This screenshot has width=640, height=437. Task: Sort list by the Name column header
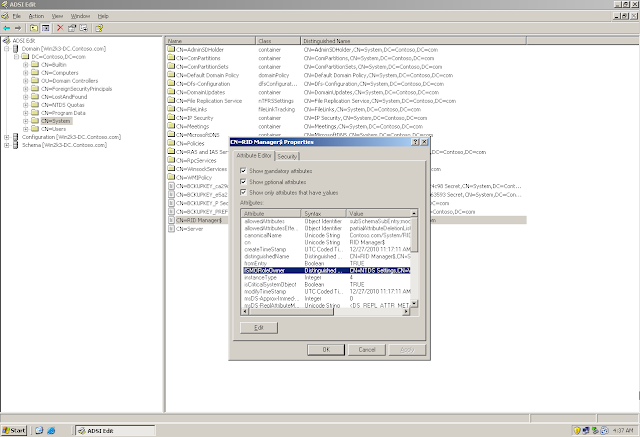(x=211, y=41)
